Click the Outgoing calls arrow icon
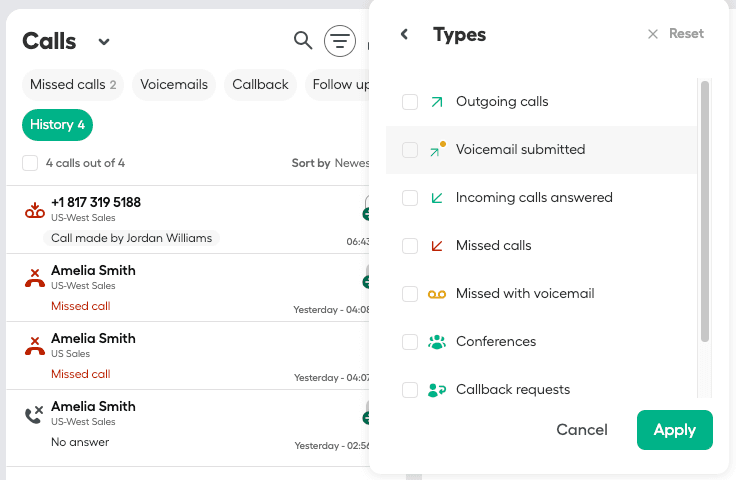 (x=436, y=102)
